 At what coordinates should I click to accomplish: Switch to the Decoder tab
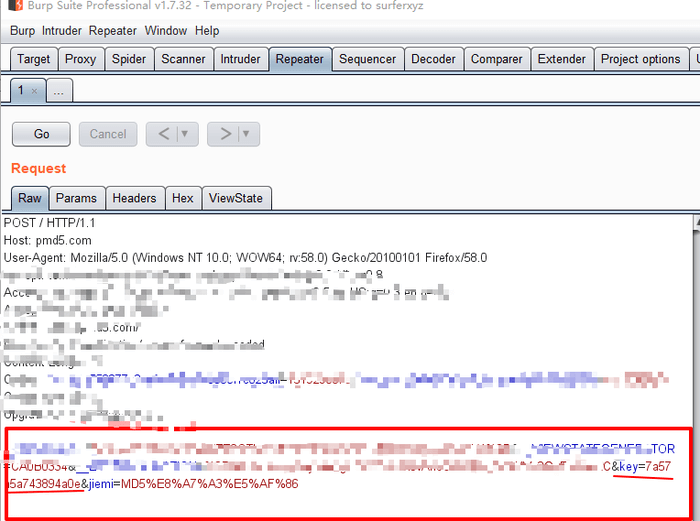tap(433, 59)
